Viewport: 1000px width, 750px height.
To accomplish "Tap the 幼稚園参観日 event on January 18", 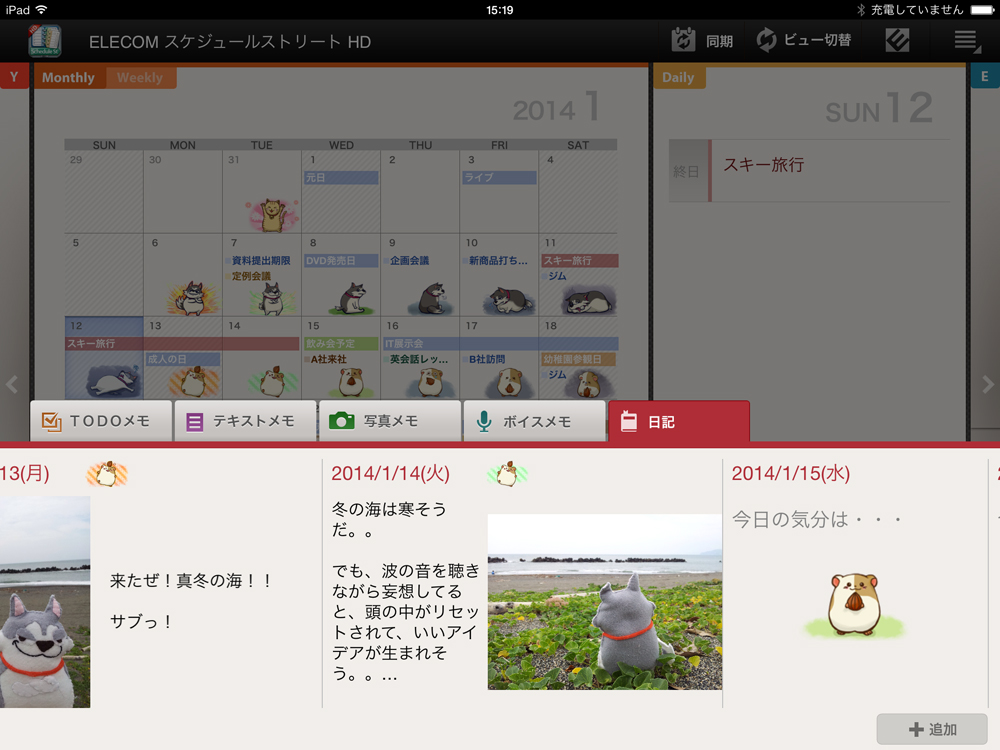I will [578, 359].
